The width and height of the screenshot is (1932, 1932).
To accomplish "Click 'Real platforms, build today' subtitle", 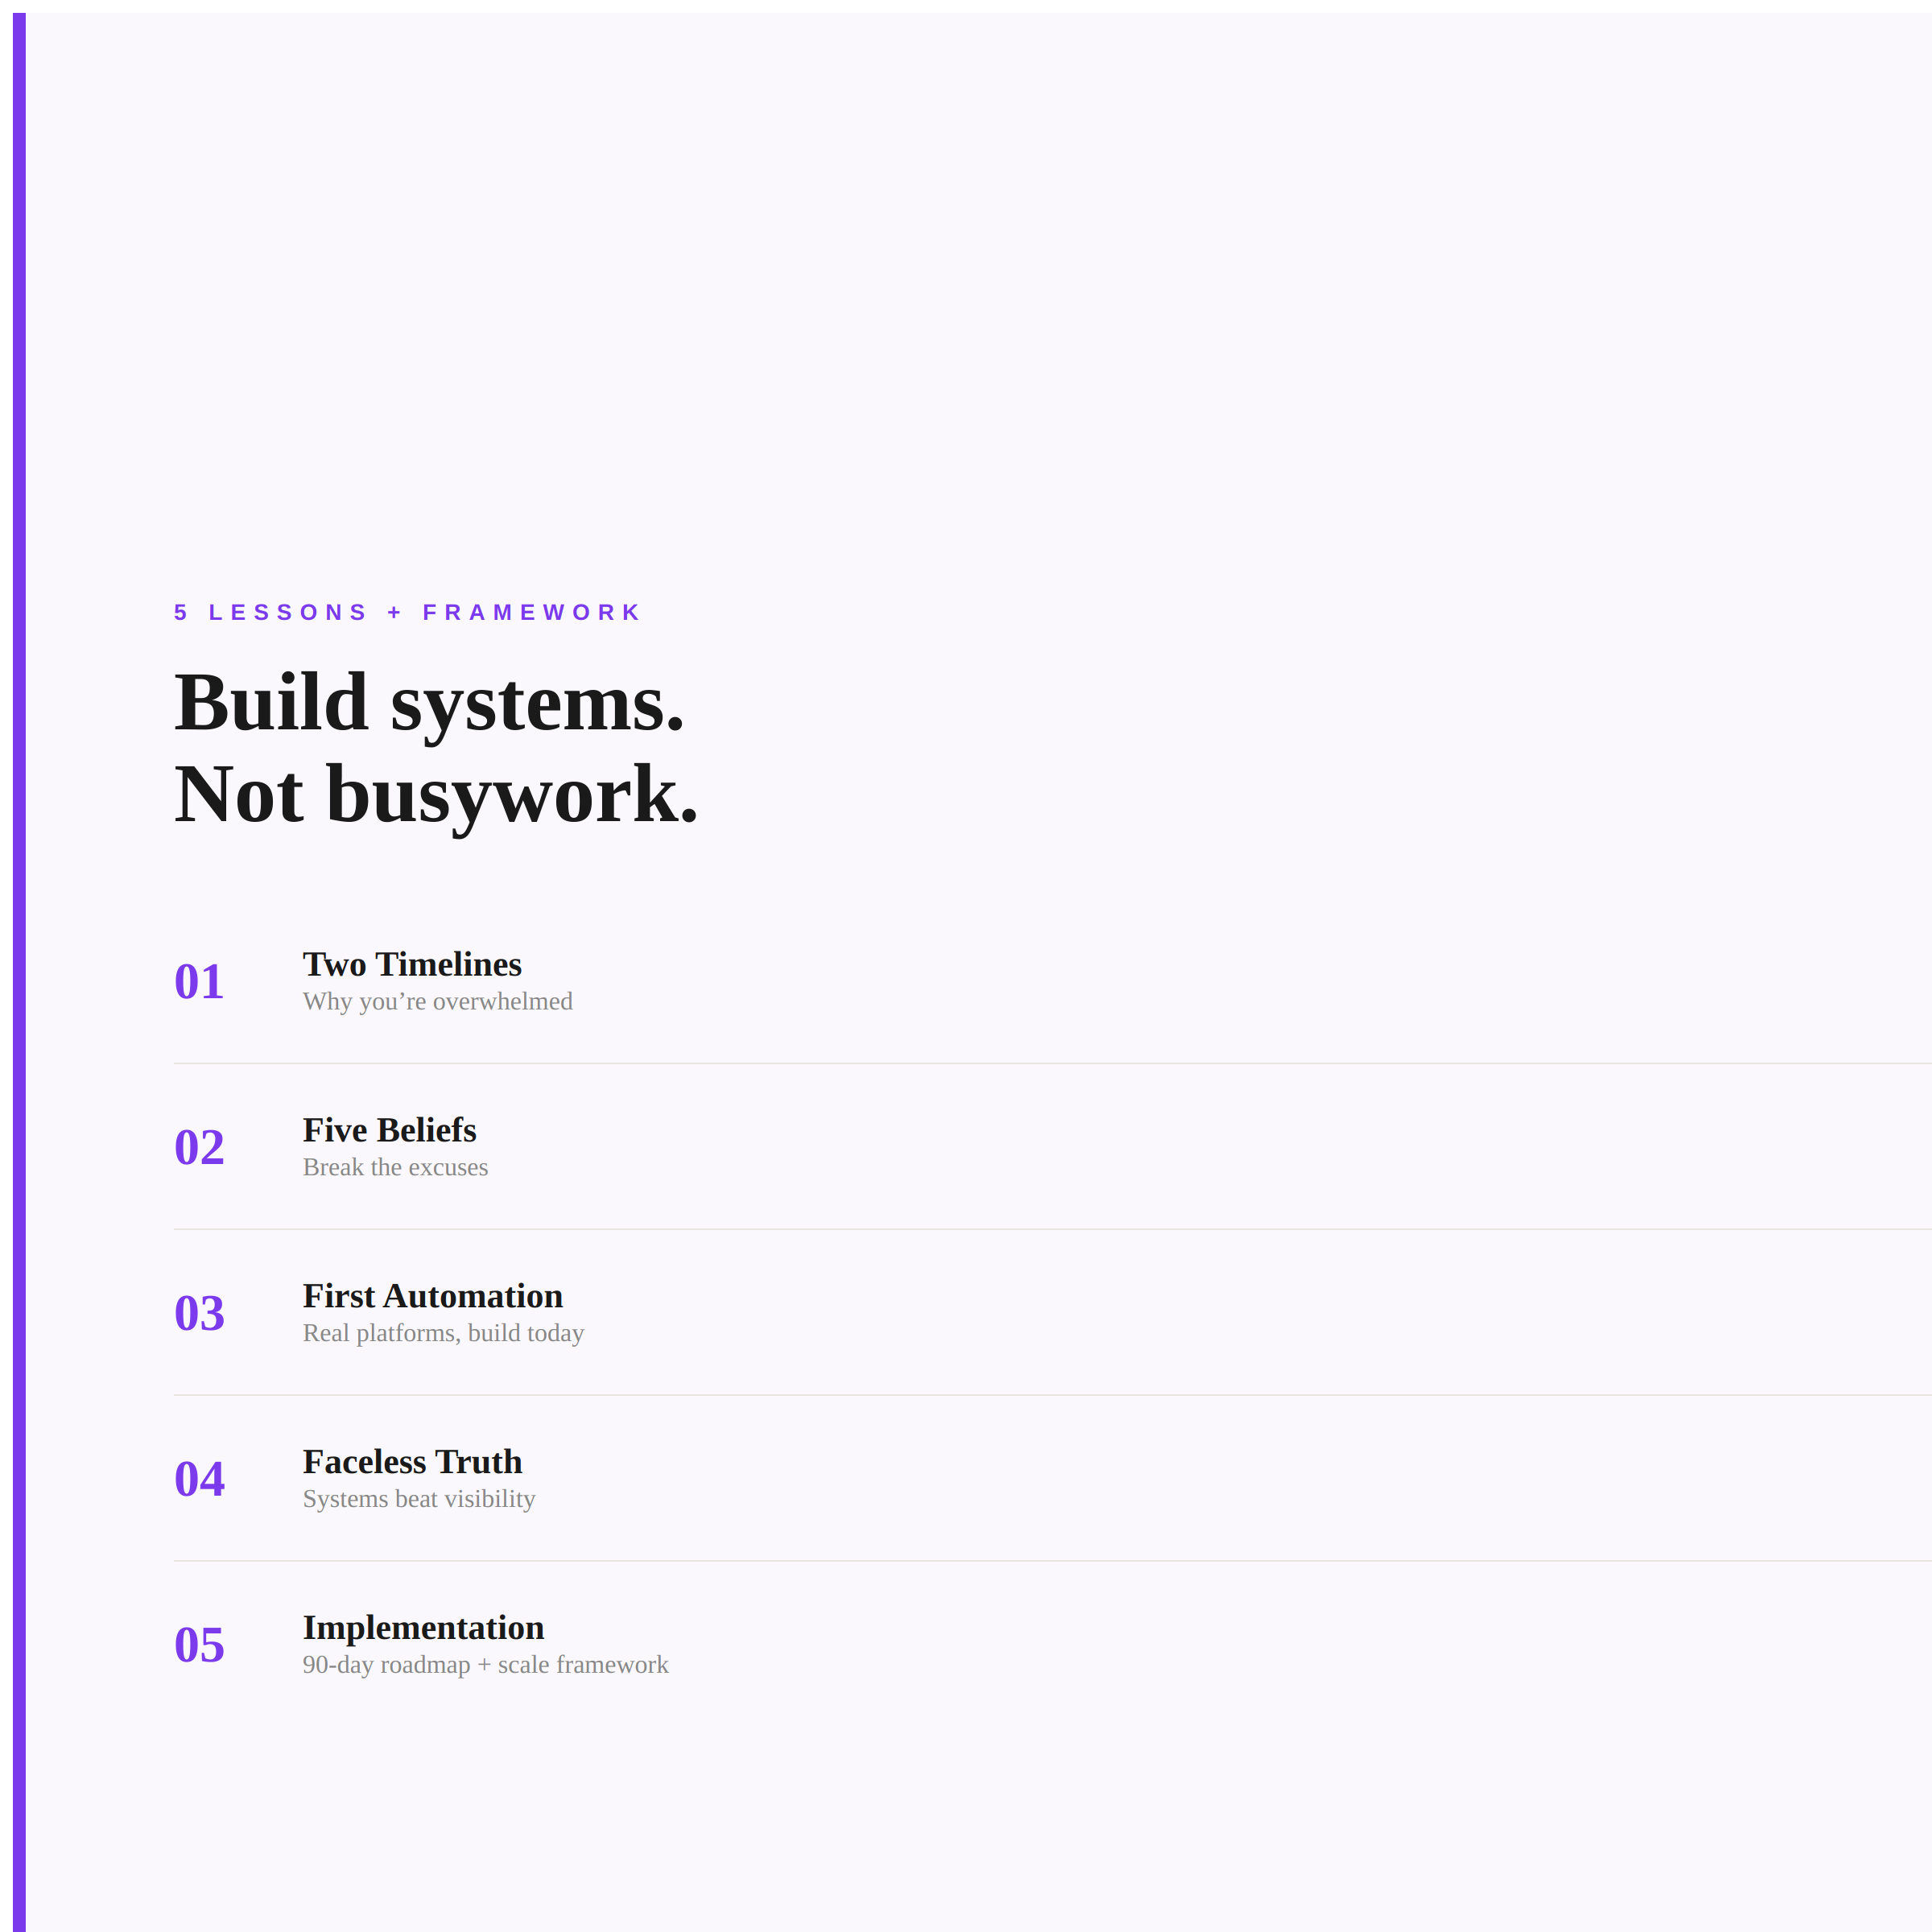I will coord(443,1333).
